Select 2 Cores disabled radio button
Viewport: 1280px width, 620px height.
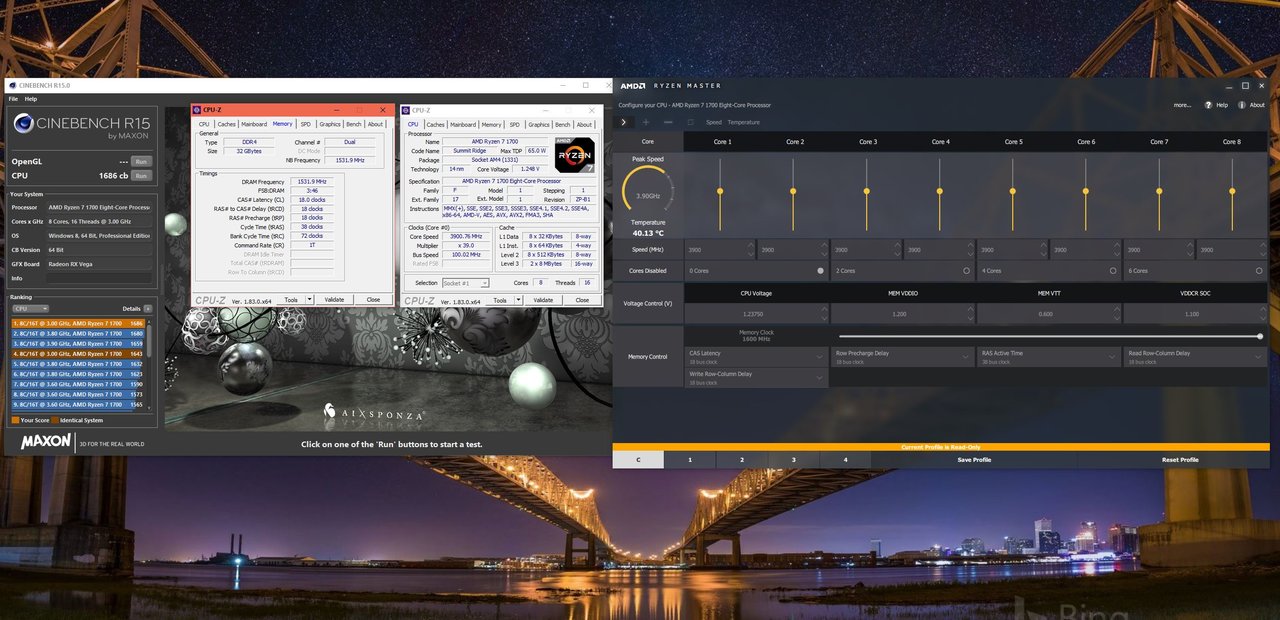(967, 270)
